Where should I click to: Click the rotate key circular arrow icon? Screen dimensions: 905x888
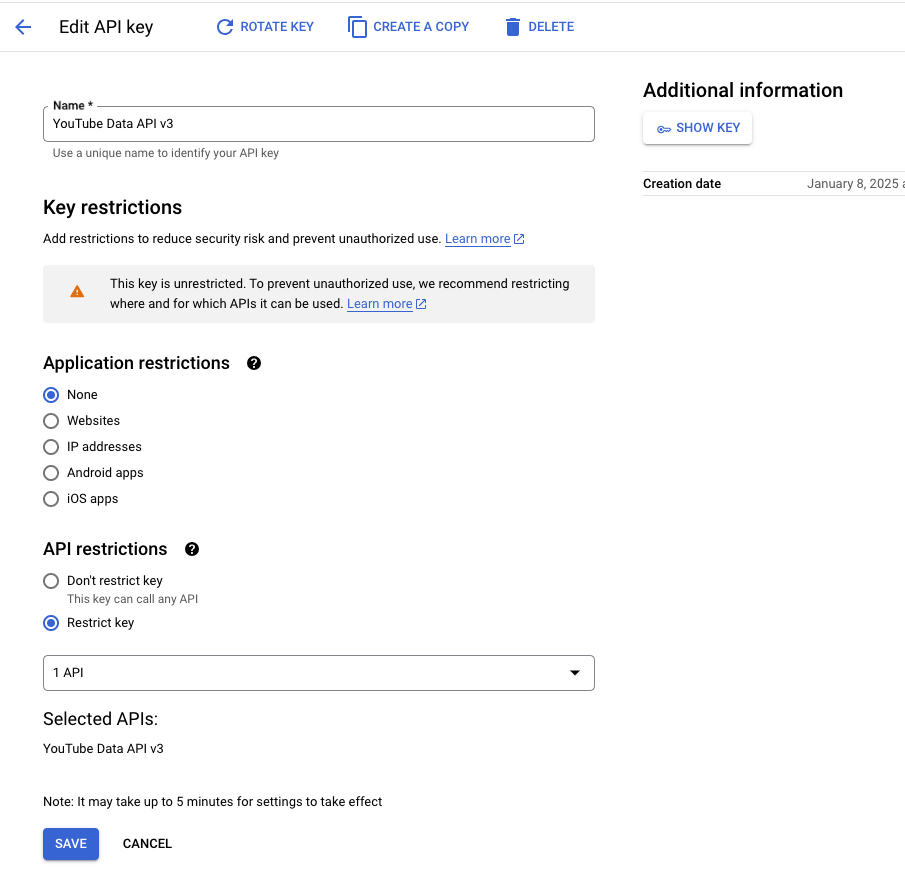point(225,27)
